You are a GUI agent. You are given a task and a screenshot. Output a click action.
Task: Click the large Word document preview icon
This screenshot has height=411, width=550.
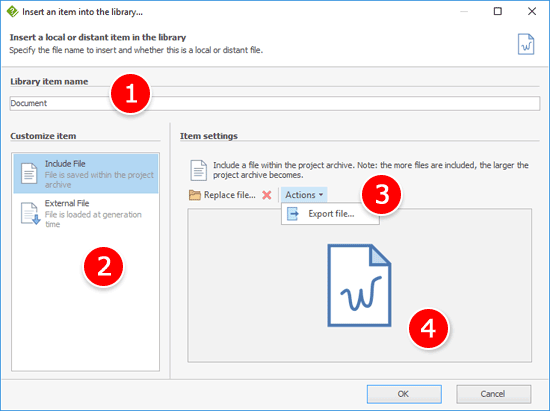tap(359, 285)
